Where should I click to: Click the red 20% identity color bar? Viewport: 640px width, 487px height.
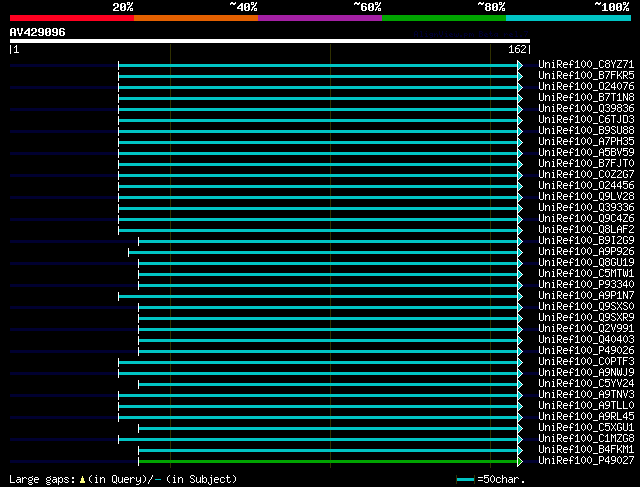click(x=72, y=18)
